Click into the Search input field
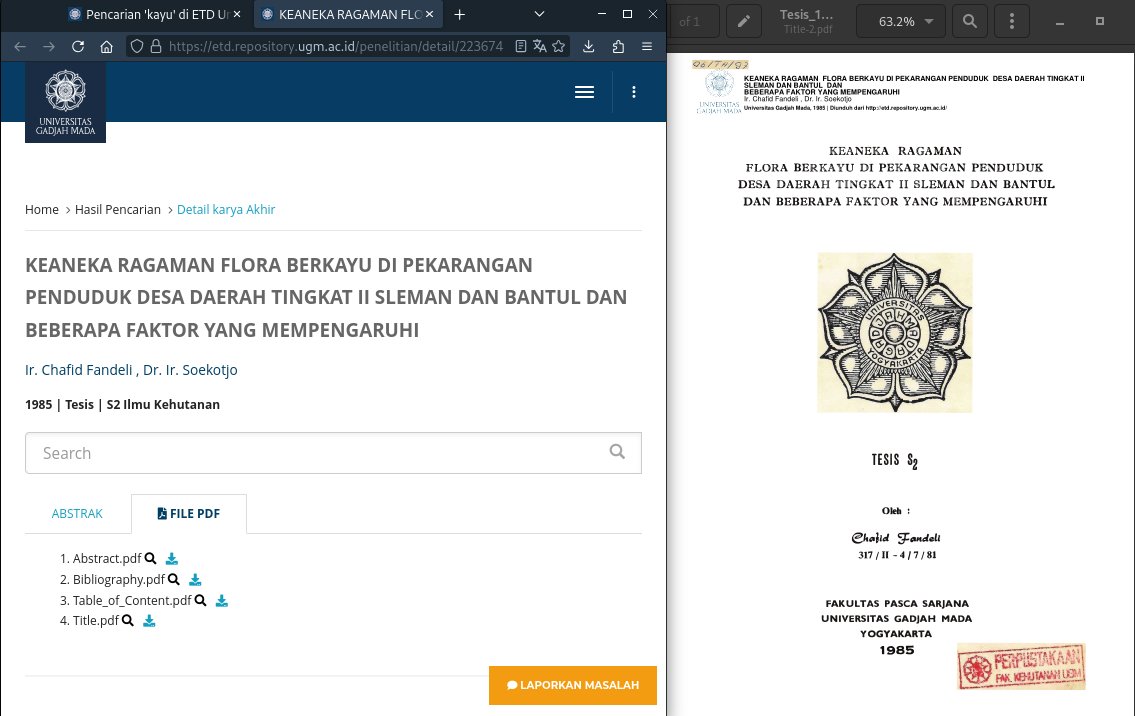The width and height of the screenshot is (1135, 716). click(333, 453)
